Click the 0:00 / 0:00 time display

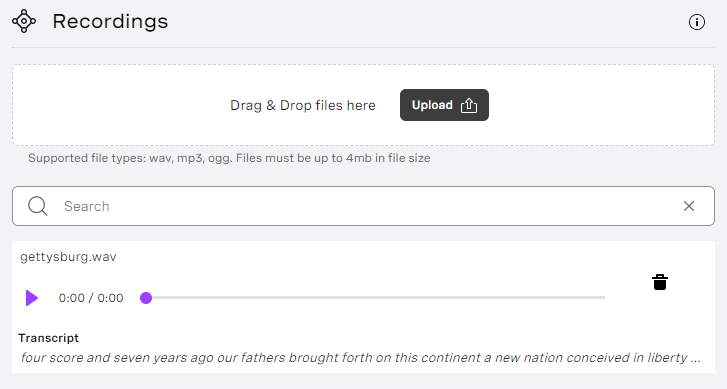[91, 298]
